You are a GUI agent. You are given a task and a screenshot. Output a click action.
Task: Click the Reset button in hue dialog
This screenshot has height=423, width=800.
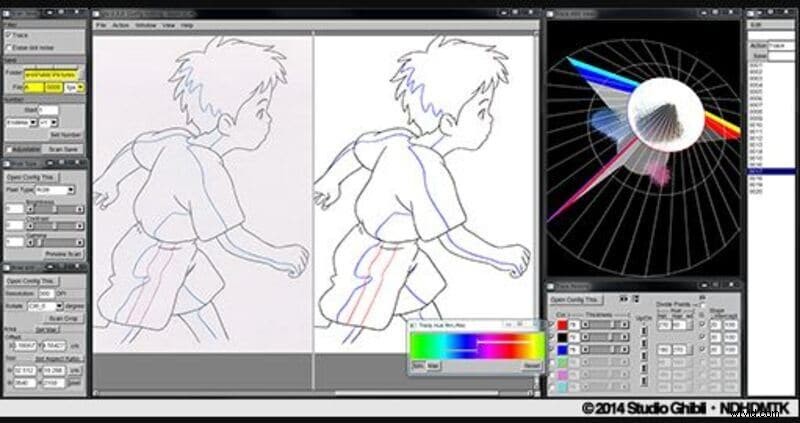[x=531, y=366]
